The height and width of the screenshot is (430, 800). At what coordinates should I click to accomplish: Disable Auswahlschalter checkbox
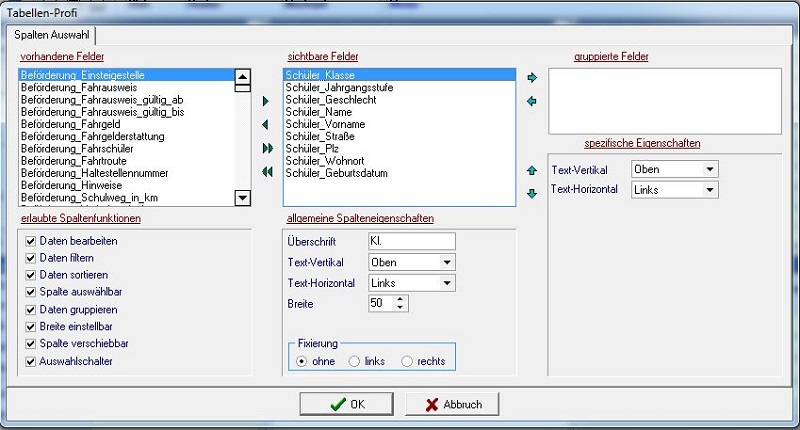(x=31, y=362)
